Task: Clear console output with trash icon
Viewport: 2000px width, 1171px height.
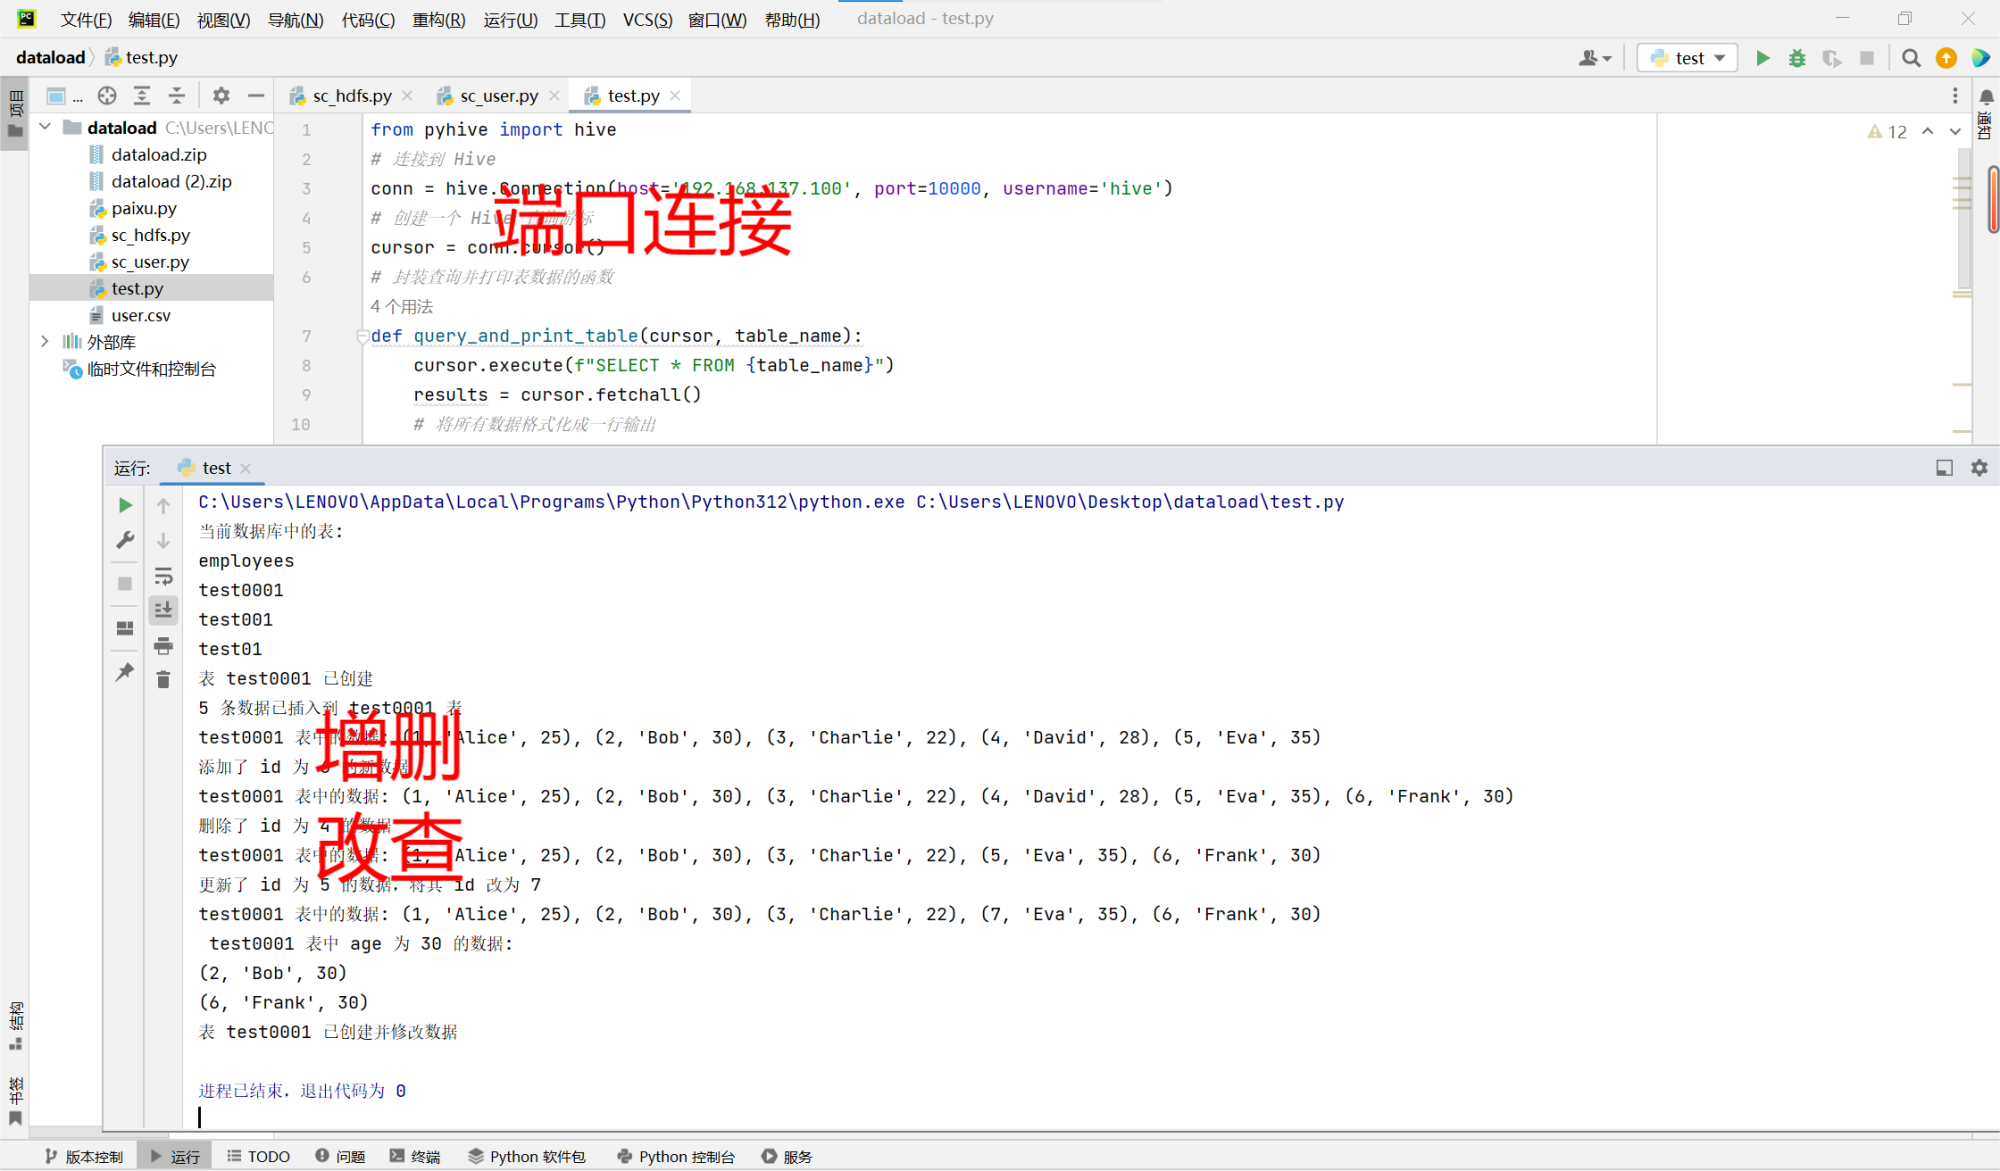Action: [163, 679]
